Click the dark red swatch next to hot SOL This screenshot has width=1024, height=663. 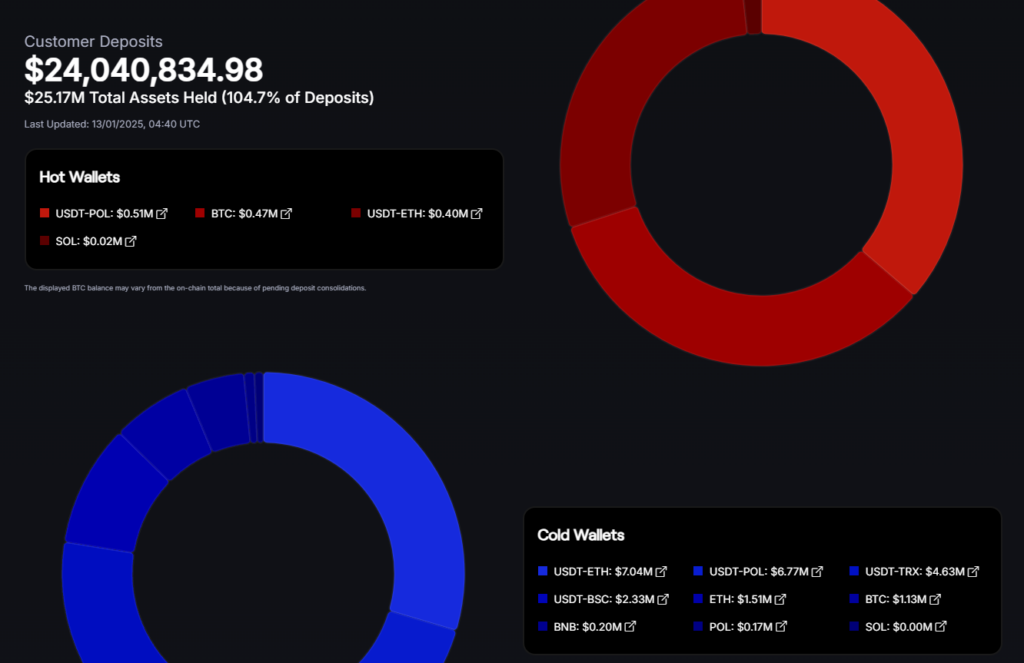coord(44,241)
